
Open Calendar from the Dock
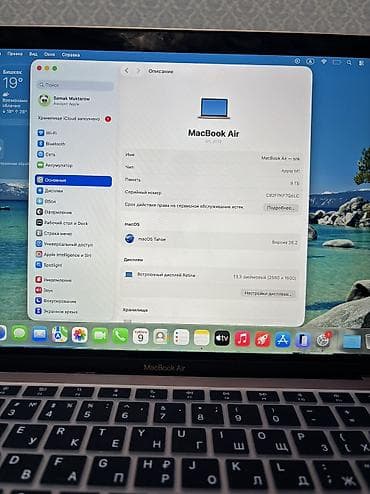pos(140,337)
